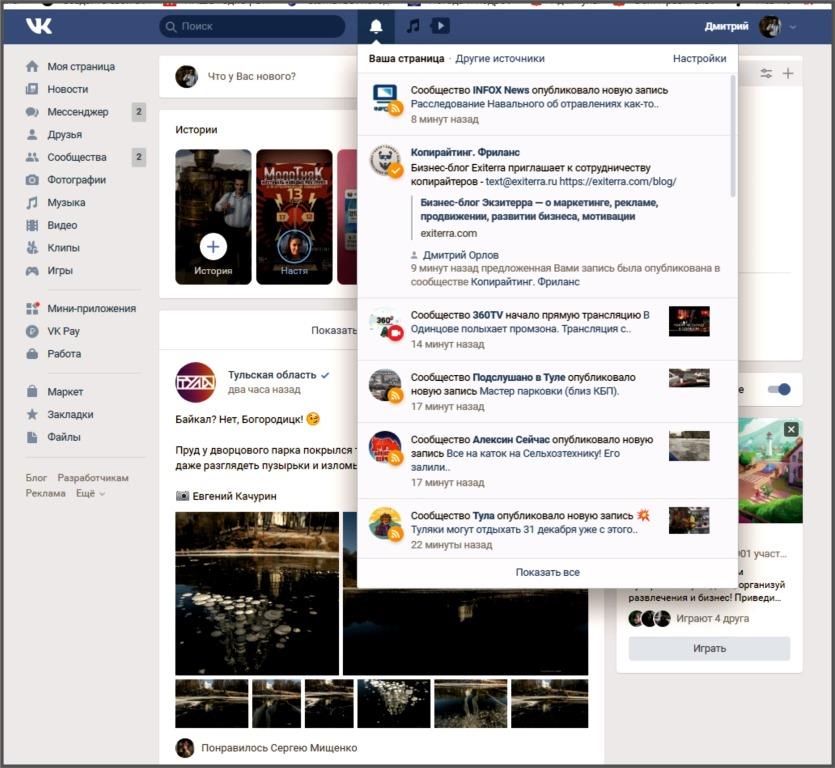Open the Разработчикам footer link
Viewport: 835px width, 768px height.
(x=93, y=478)
